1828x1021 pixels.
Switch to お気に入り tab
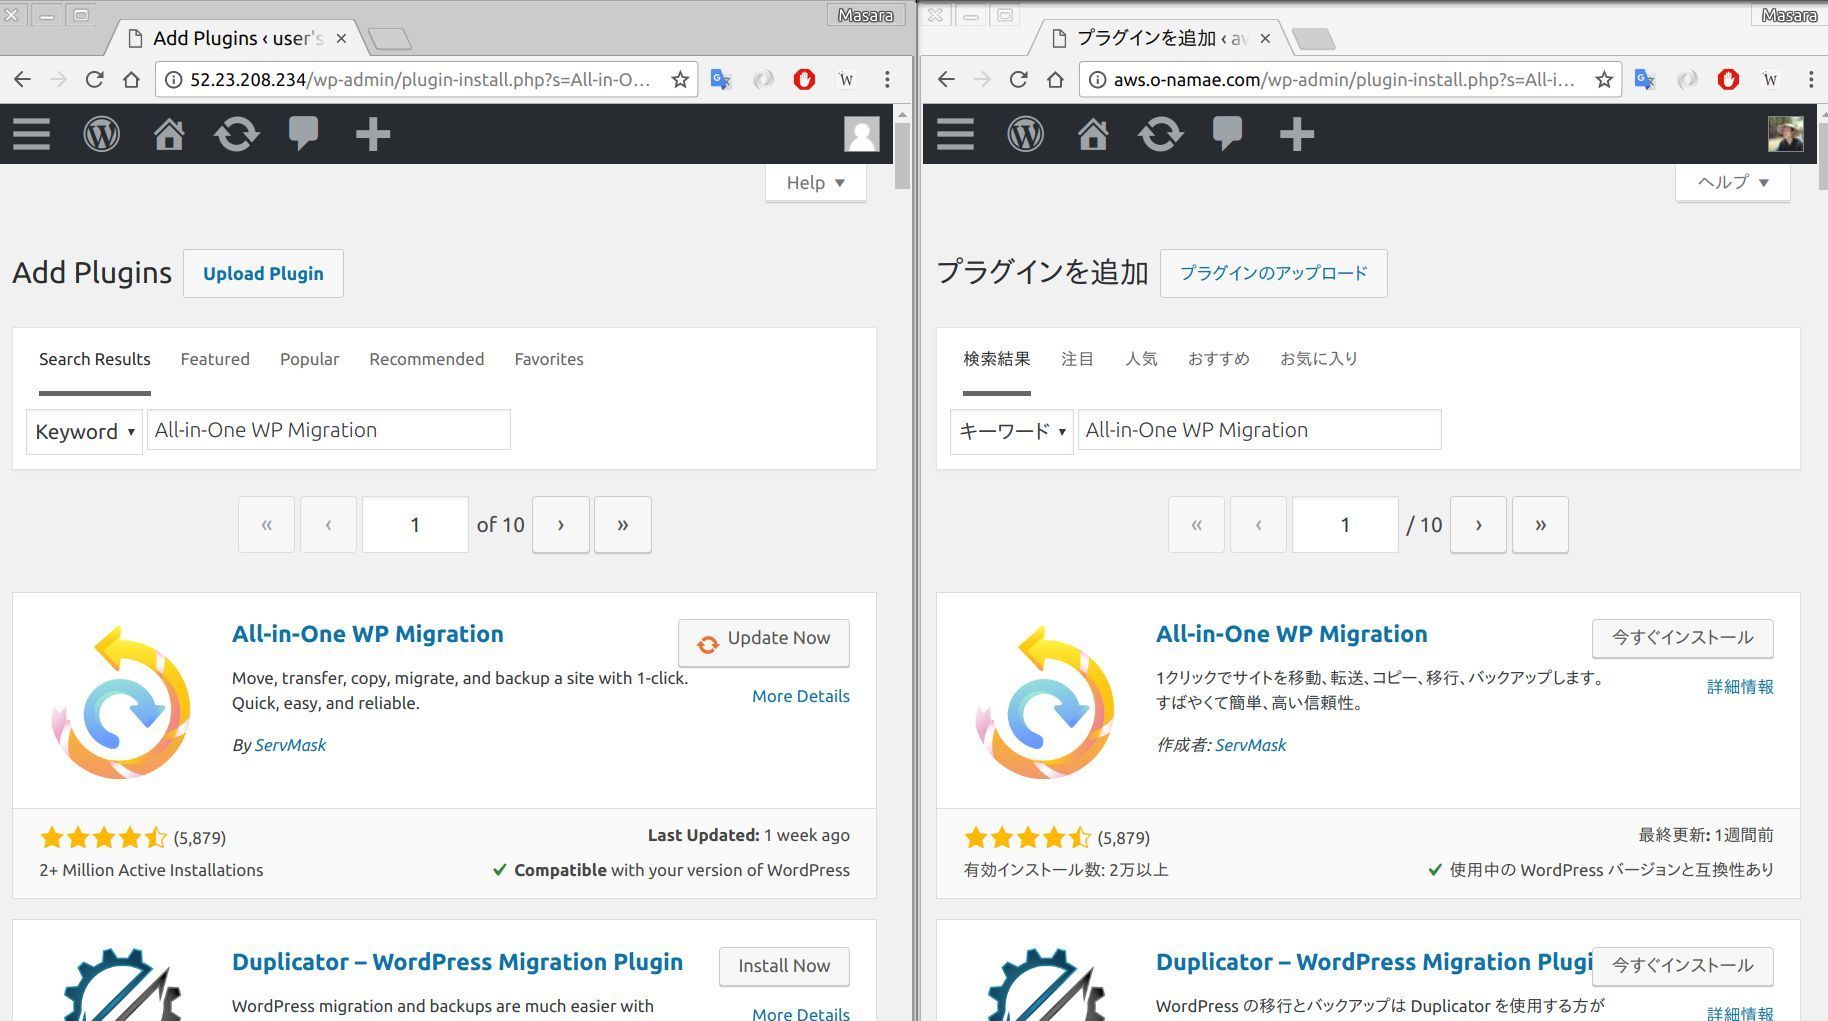point(1319,359)
